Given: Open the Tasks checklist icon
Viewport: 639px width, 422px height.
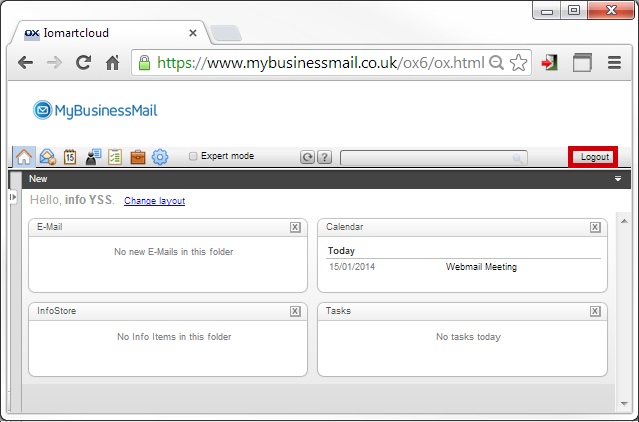Looking at the screenshot, I should pyautogui.click(x=115, y=157).
